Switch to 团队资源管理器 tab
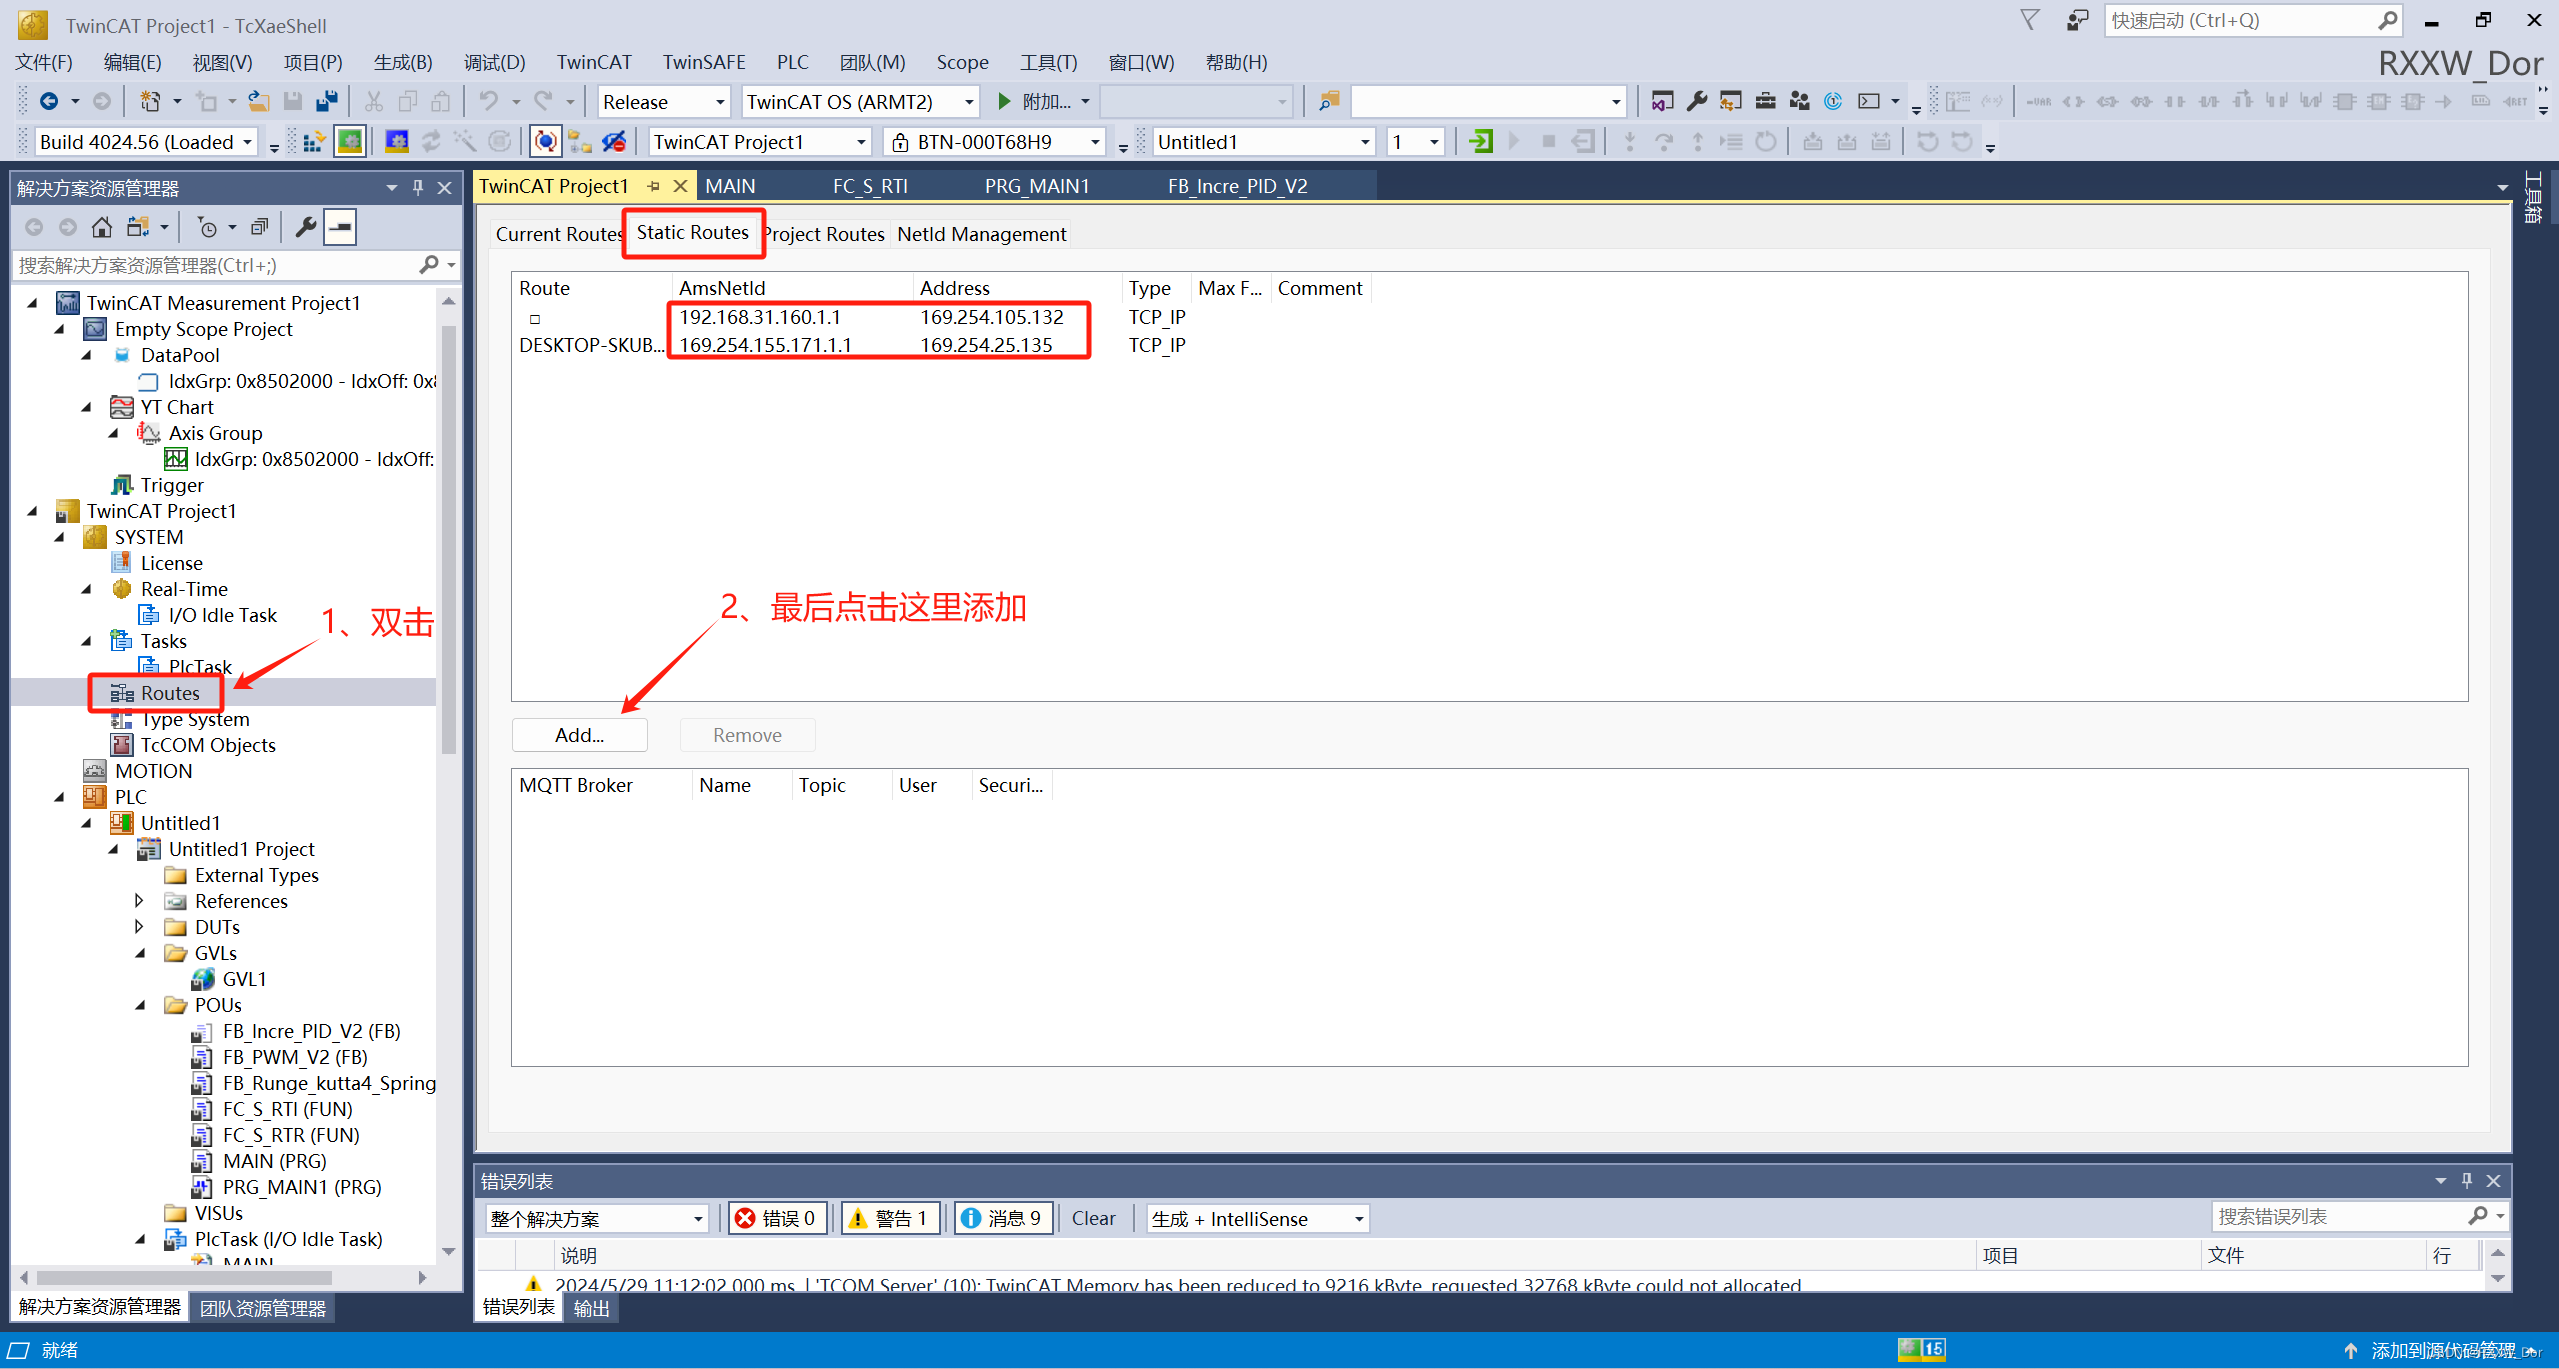Screen dimensions: 2559x1369 pos(263,1307)
